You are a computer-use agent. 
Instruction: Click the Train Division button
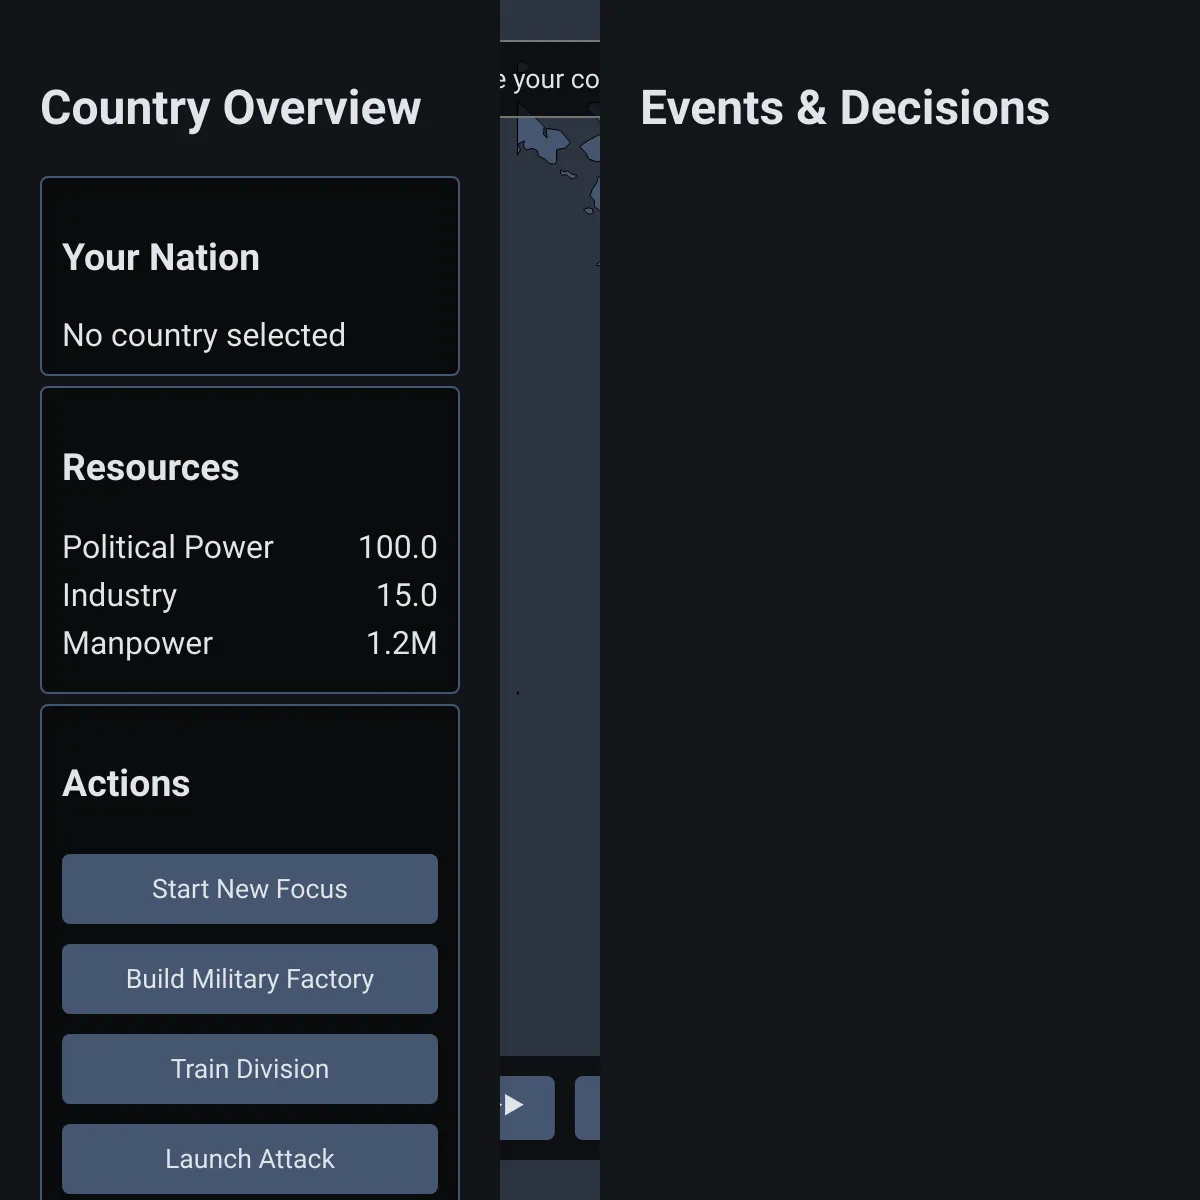coord(250,1069)
